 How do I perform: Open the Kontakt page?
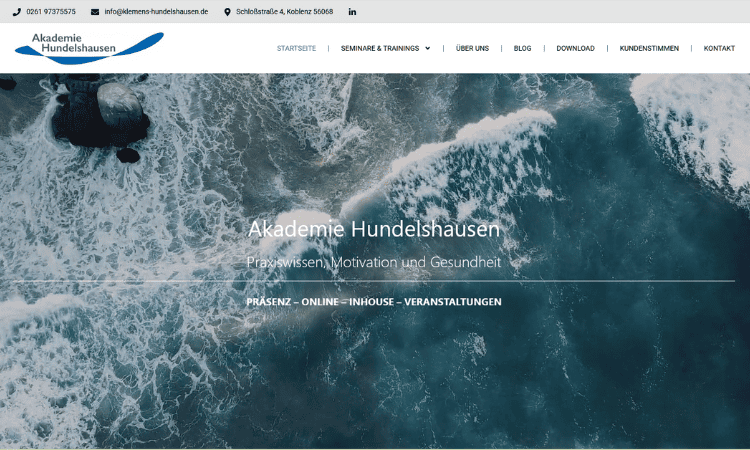coord(719,48)
